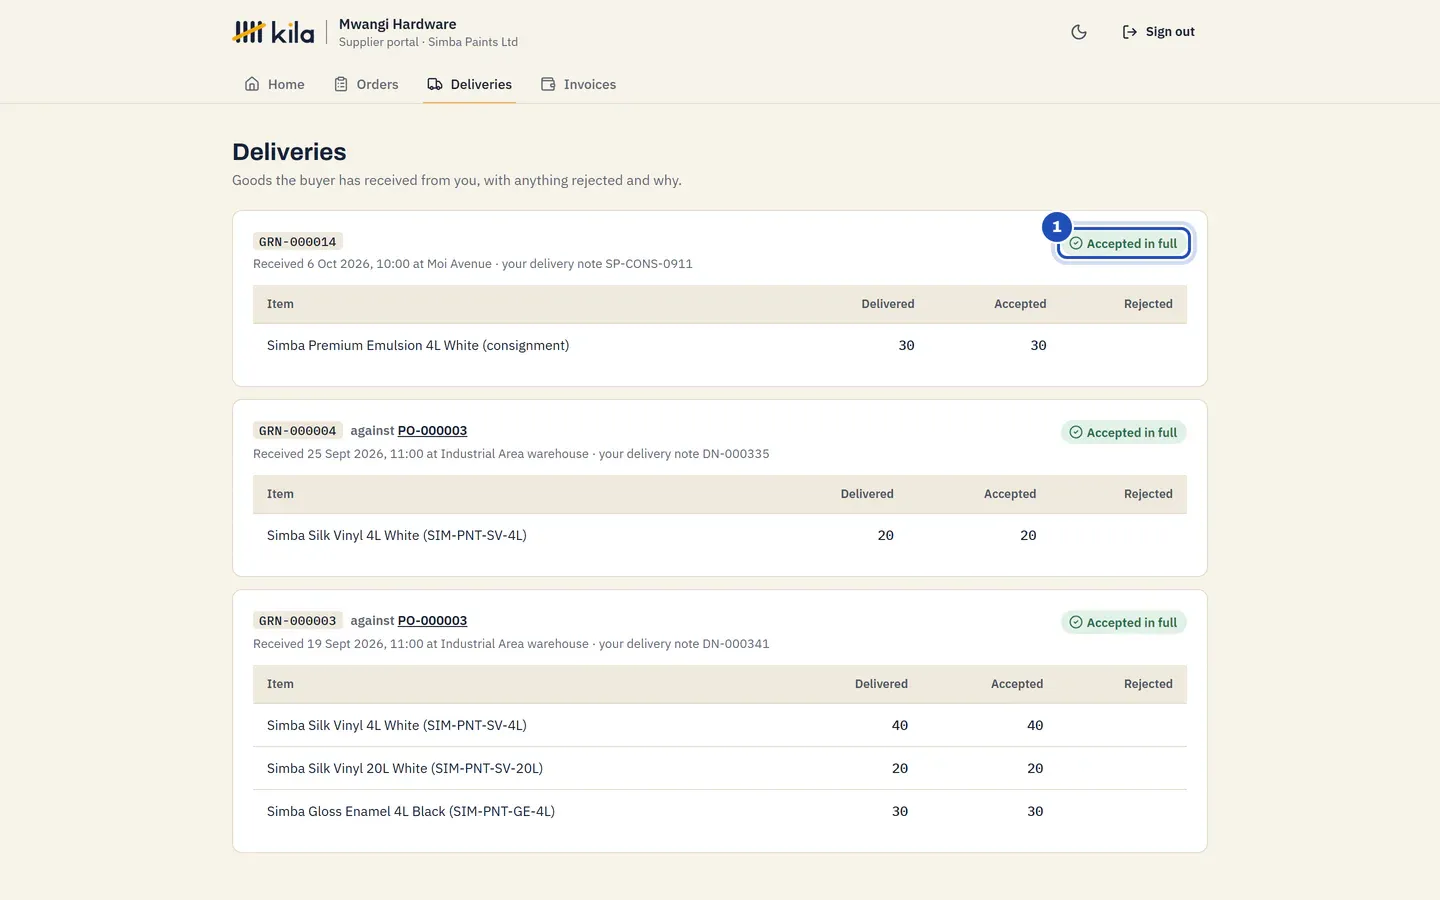Screen dimensions: 1440x900
Task: Click the Rejected column header in GRN-000004
Action: [1148, 494]
